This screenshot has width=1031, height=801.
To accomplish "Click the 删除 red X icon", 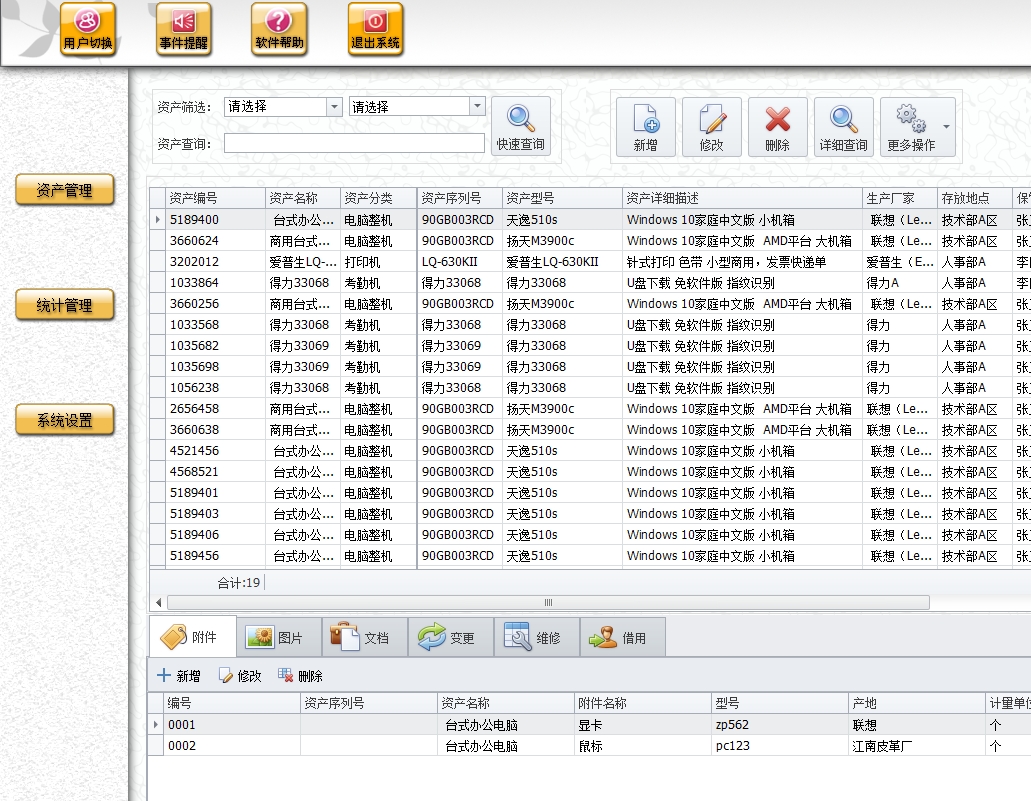I will tap(777, 127).
